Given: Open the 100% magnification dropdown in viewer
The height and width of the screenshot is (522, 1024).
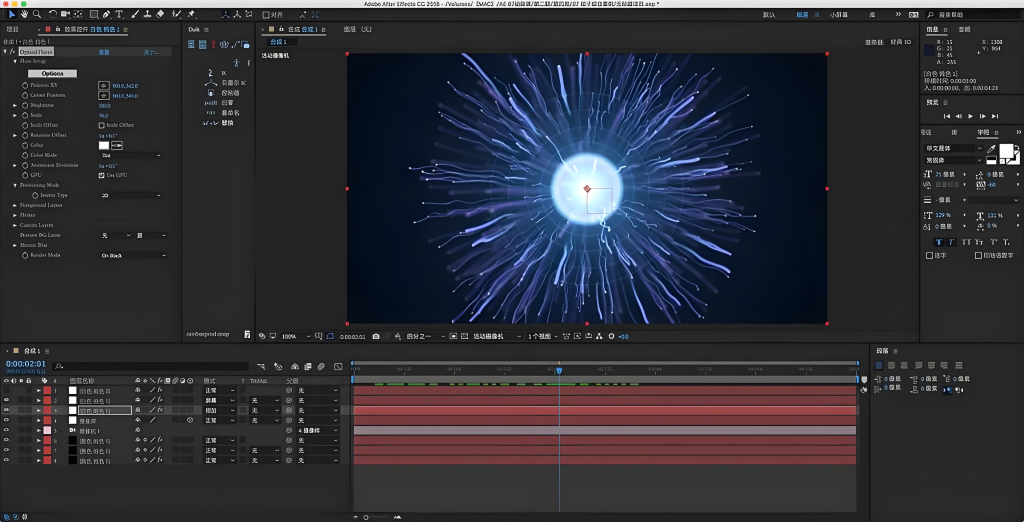Looking at the screenshot, I should (x=292, y=336).
